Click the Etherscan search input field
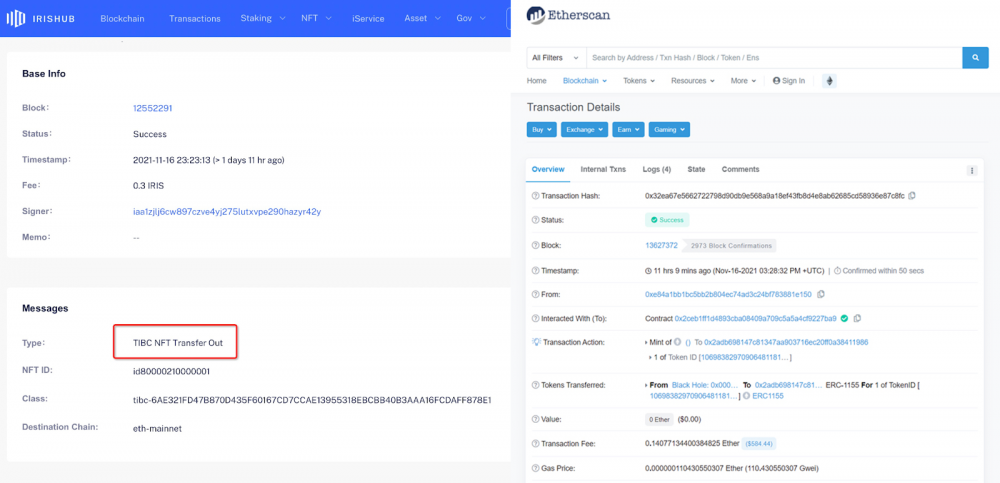Image resolution: width=1000 pixels, height=483 pixels. pyautogui.click(x=774, y=57)
